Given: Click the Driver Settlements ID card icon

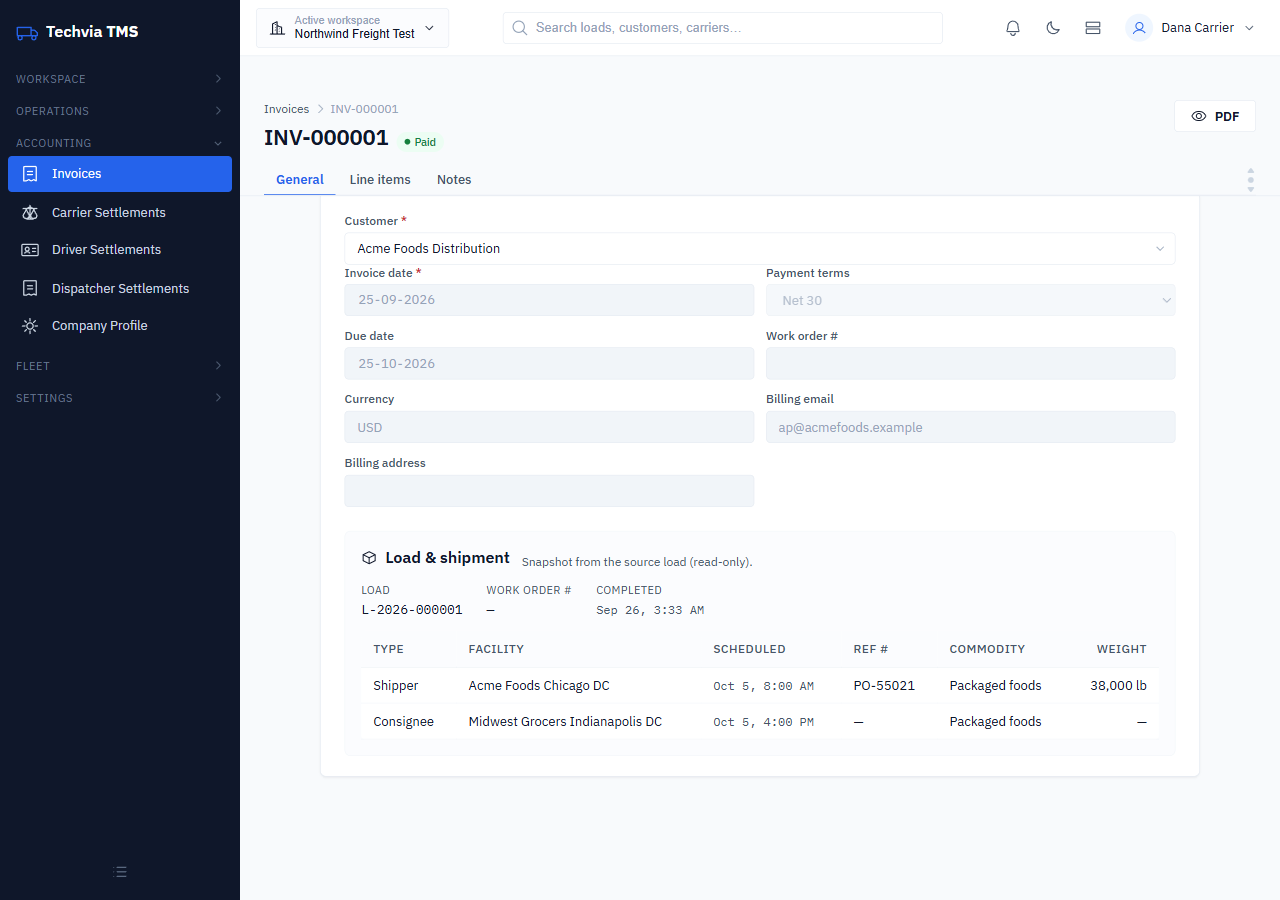Looking at the screenshot, I should tap(30, 250).
